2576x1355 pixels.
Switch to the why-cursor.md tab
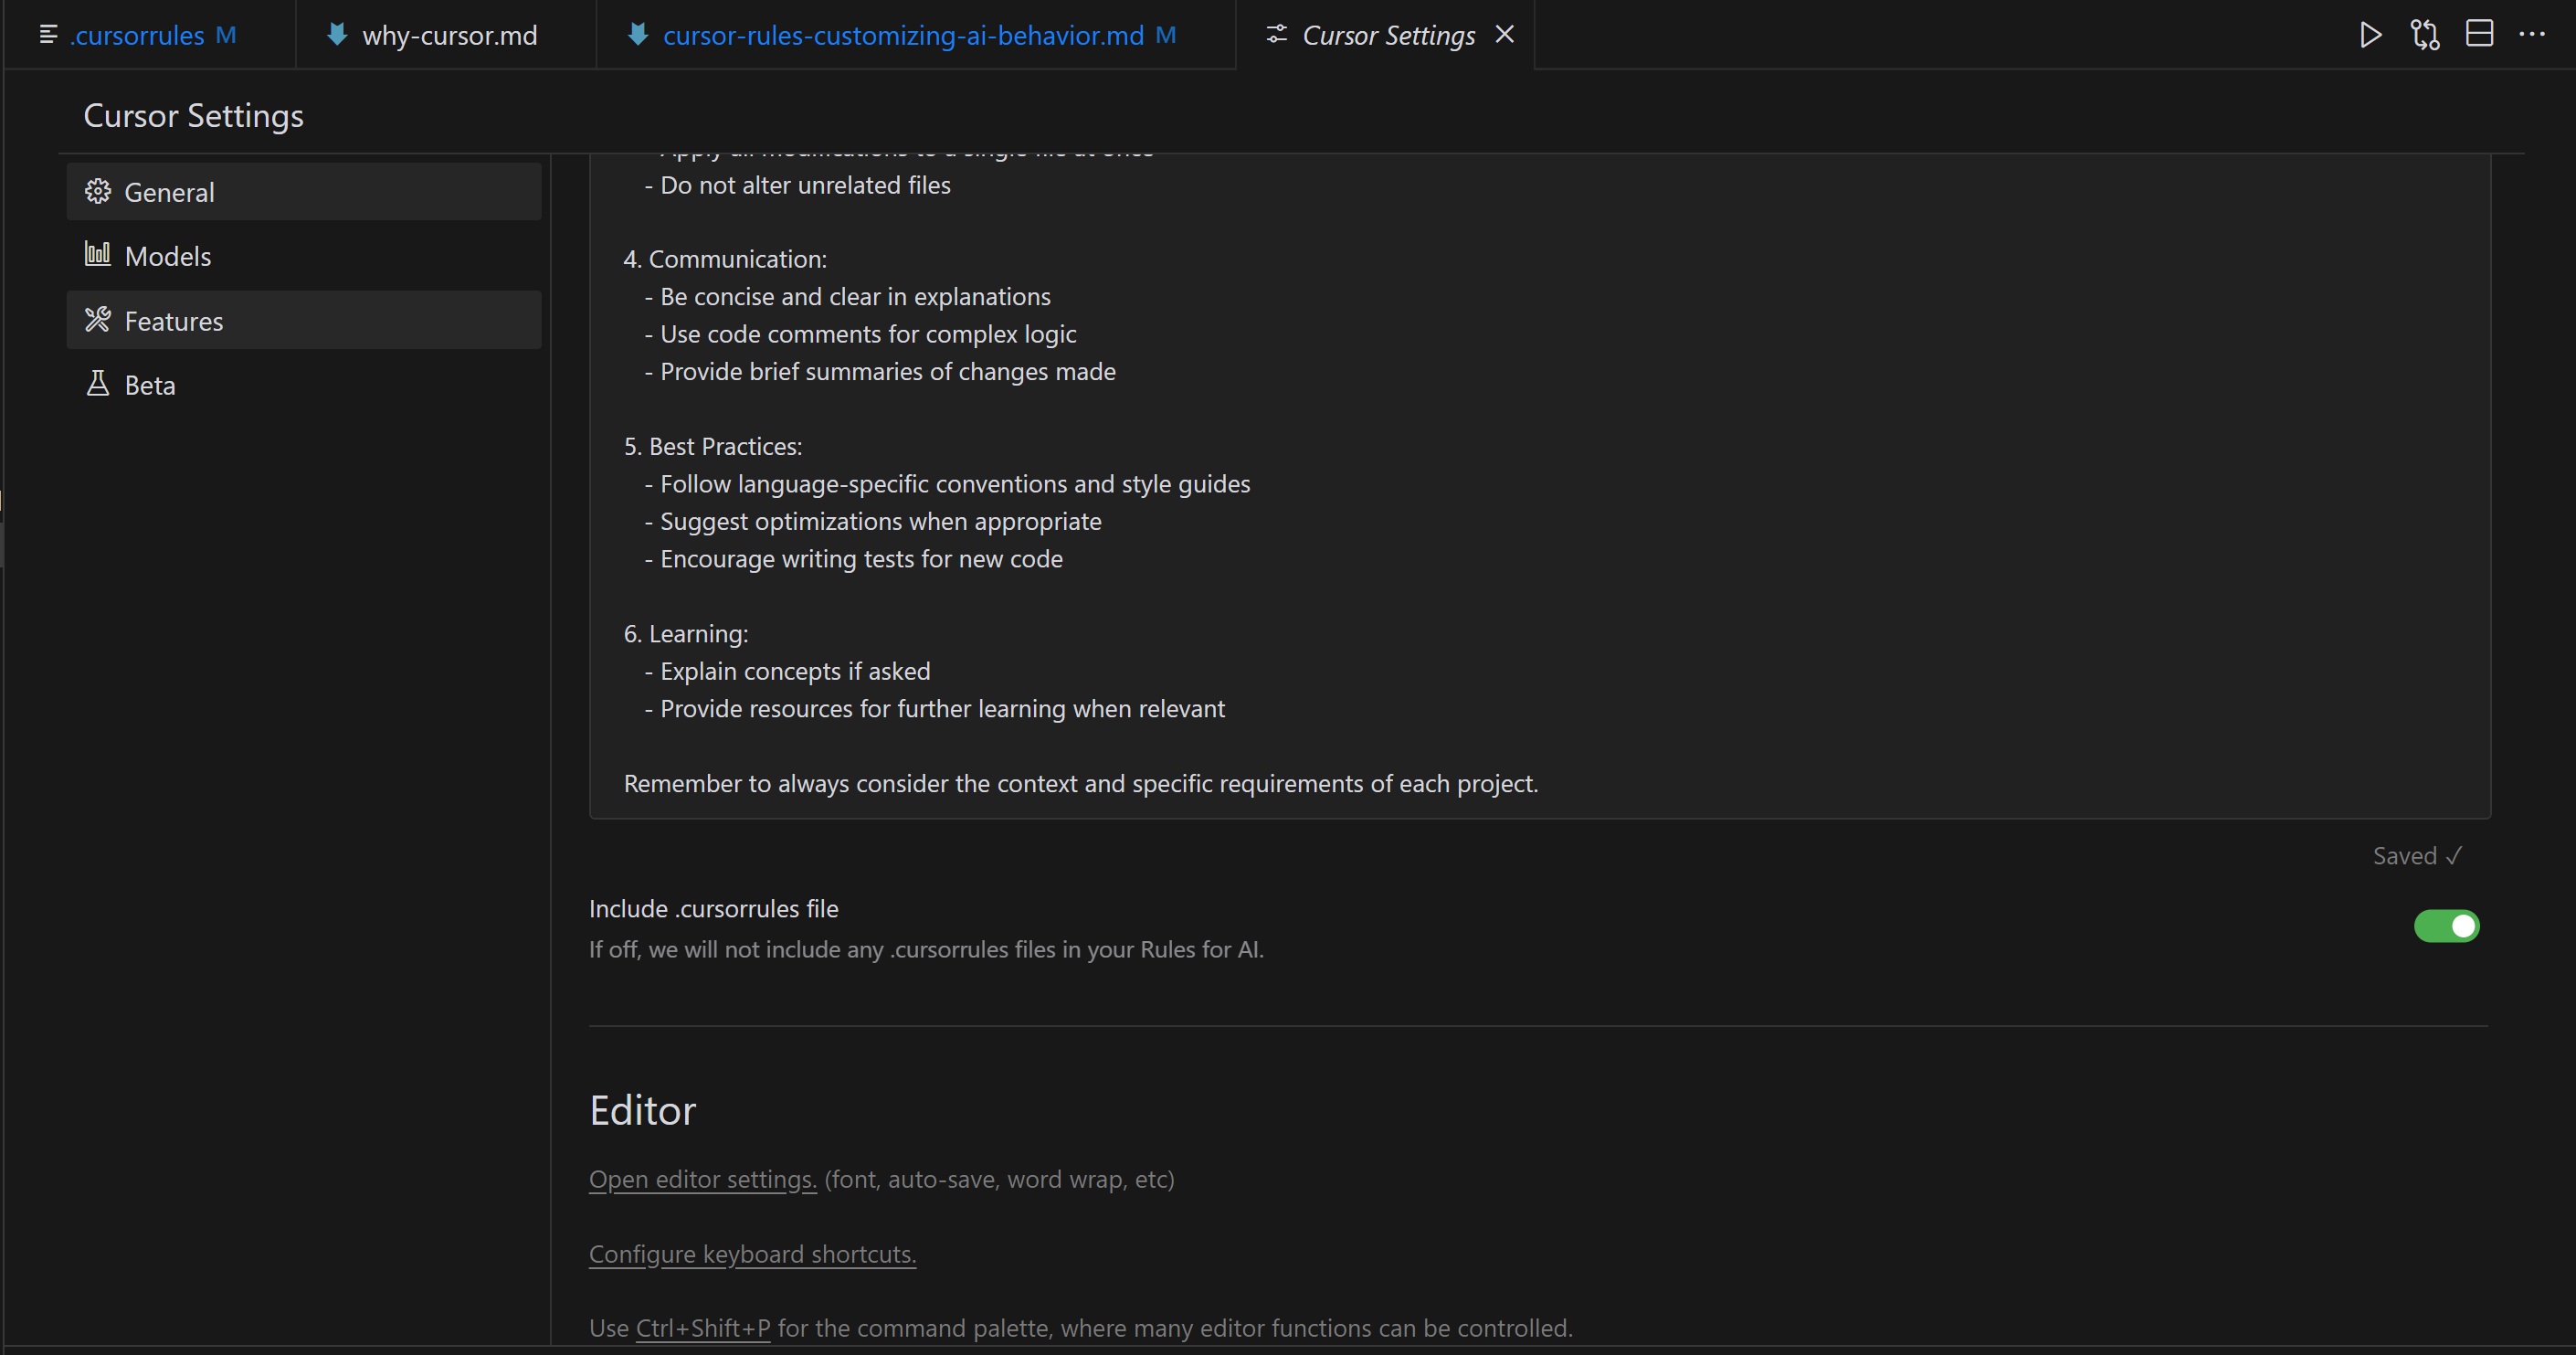[x=447, y=35]
